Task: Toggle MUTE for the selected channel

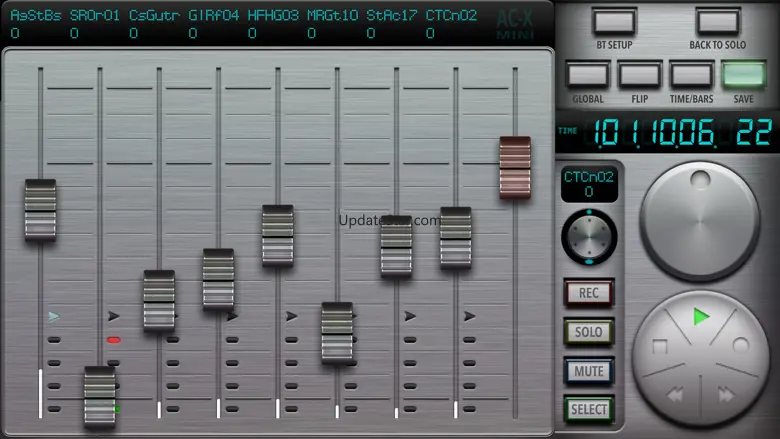Action: [588, 371]
